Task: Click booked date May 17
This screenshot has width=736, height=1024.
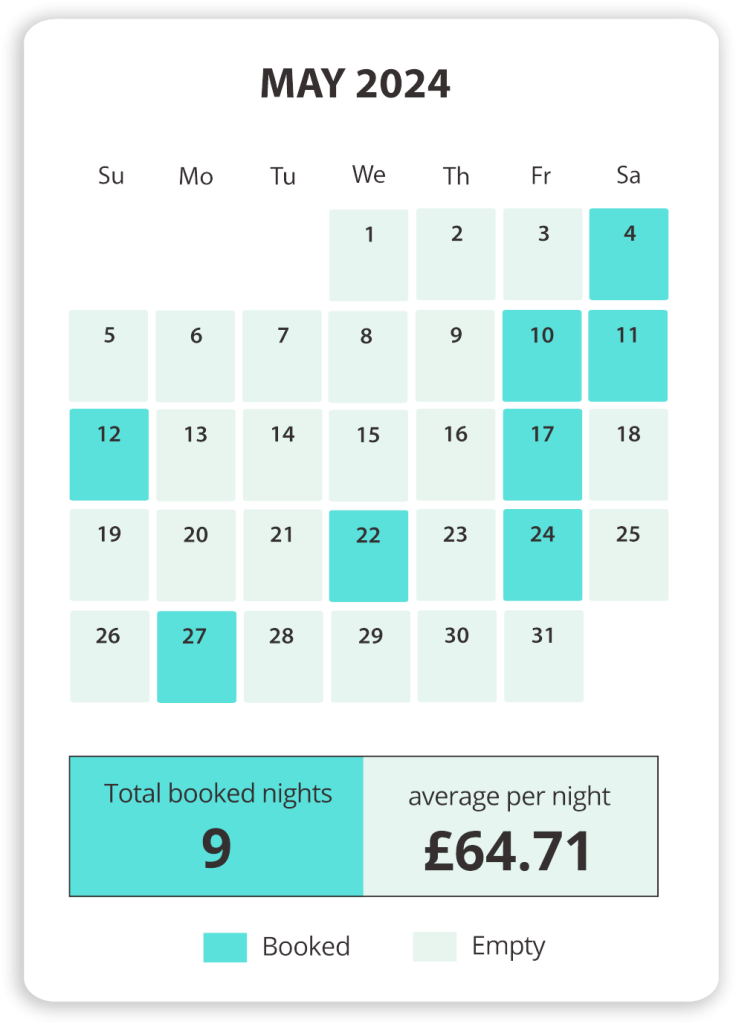Action: point(542,454)
